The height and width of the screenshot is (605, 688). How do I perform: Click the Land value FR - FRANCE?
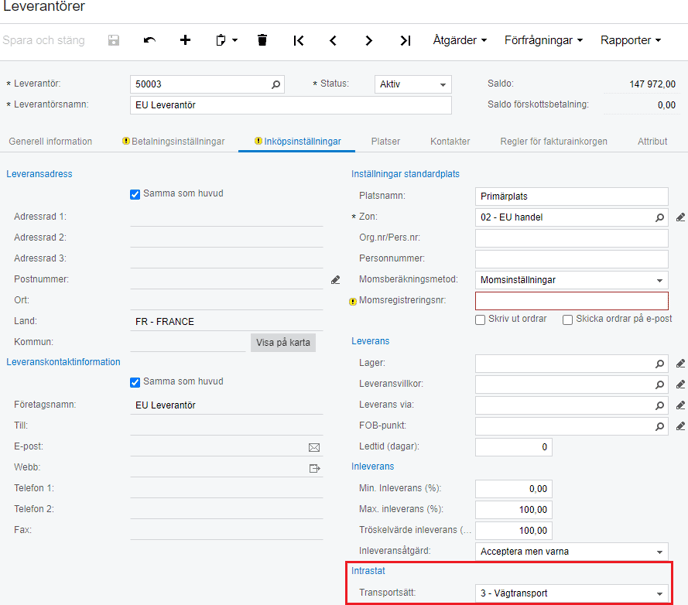click(x=165, y=322)
